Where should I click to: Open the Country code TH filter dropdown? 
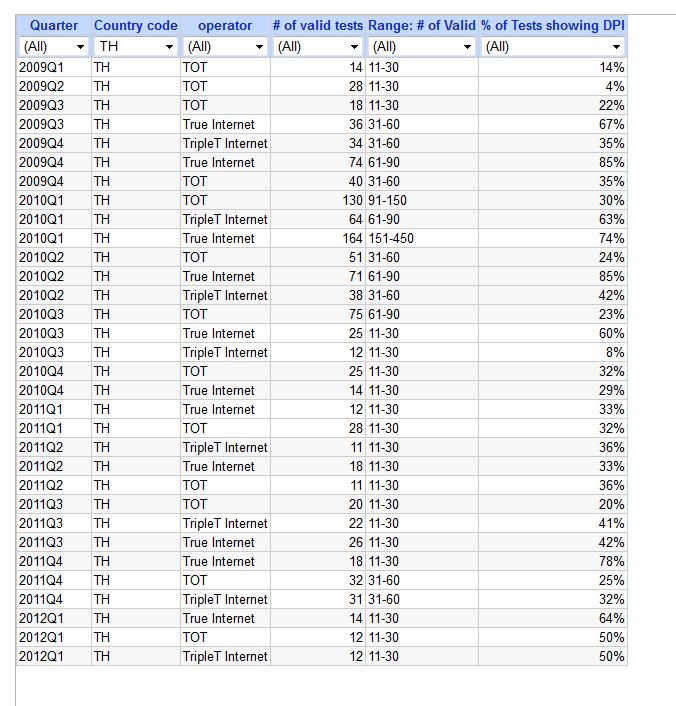(136, 46)
